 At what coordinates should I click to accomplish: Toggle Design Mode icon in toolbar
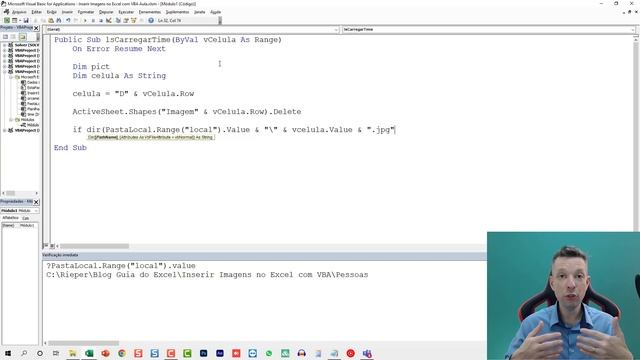109,20
